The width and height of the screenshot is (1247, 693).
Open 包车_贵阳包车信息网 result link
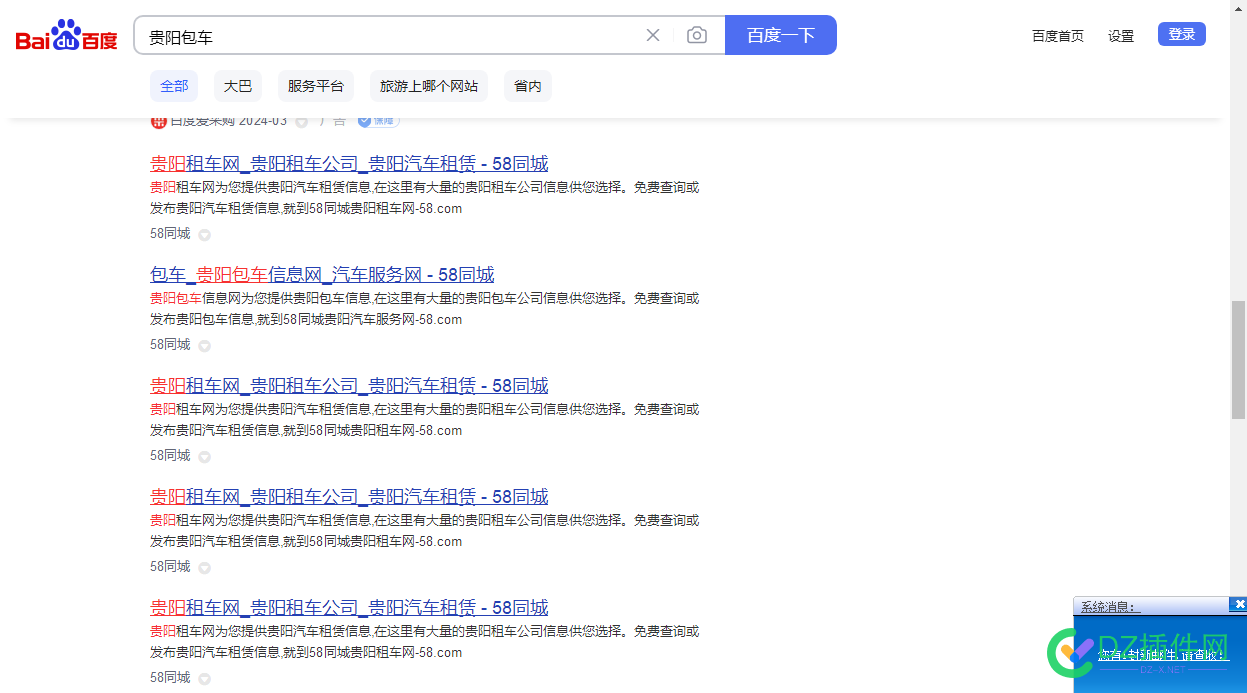(x=322, y=275)
